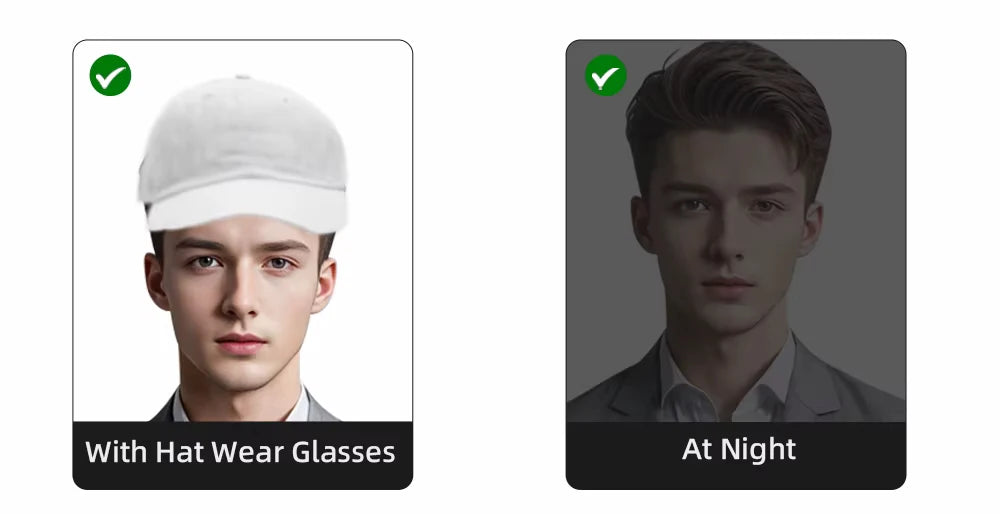Click the word "Wear" in the left caption

click(247, 452)
